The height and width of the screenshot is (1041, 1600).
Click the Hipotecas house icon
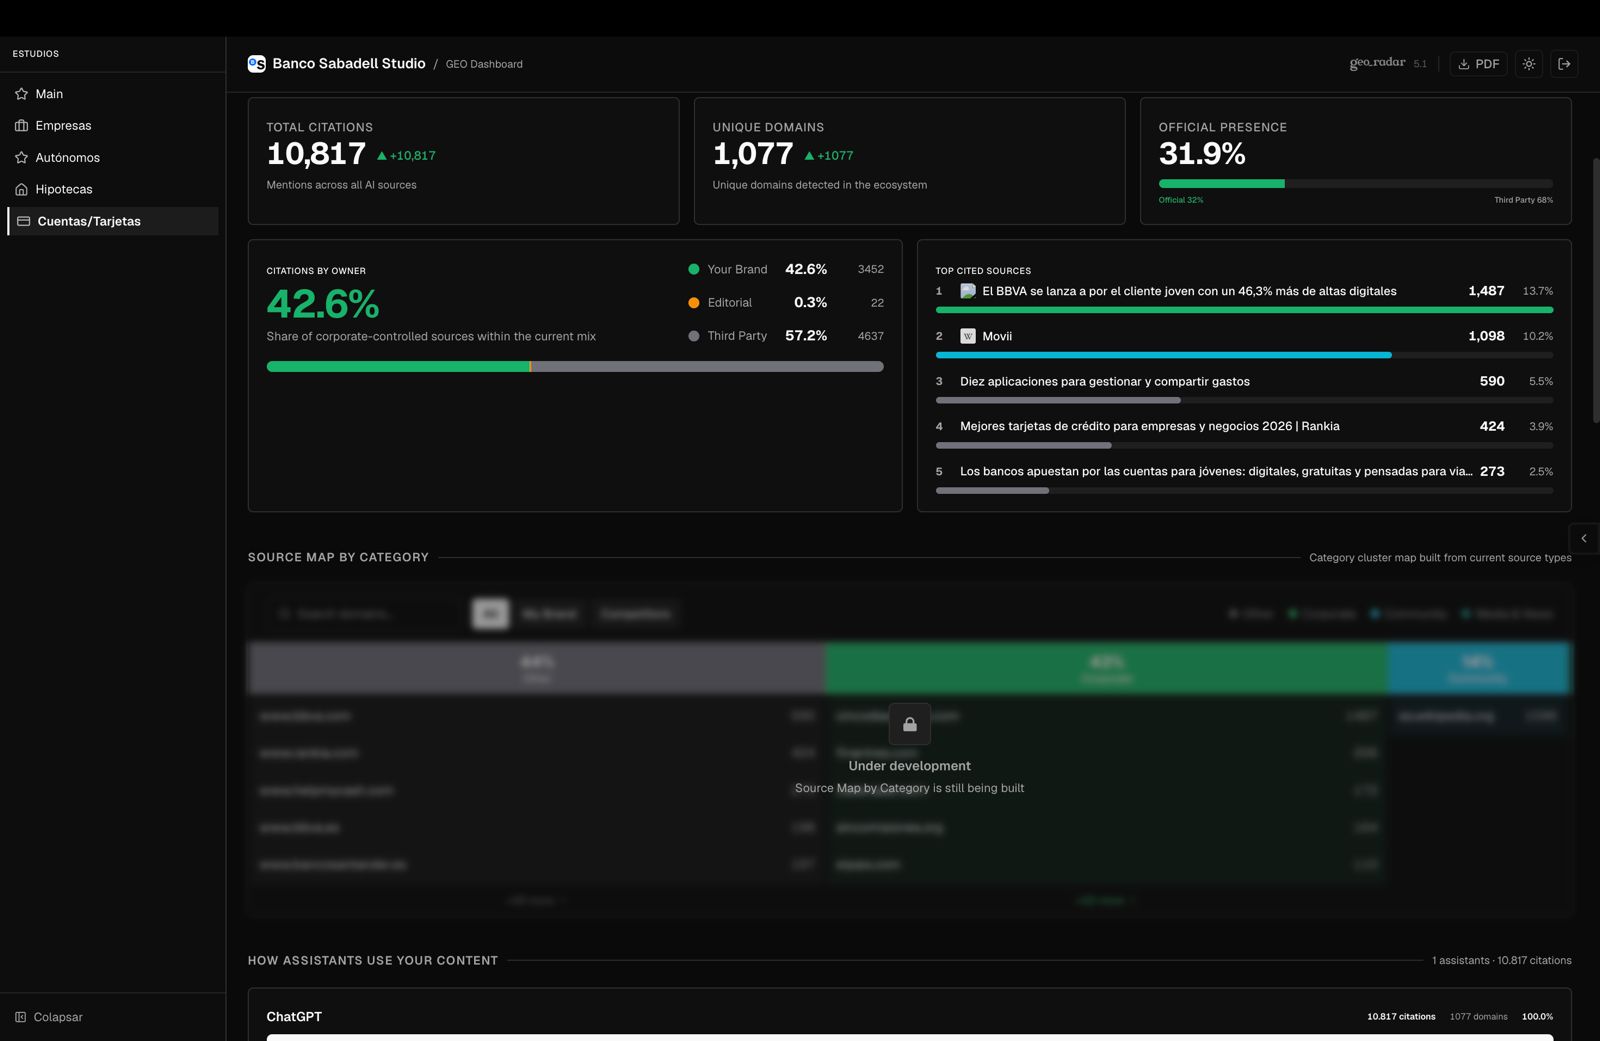pyautogui.click(x=21, y=190)
